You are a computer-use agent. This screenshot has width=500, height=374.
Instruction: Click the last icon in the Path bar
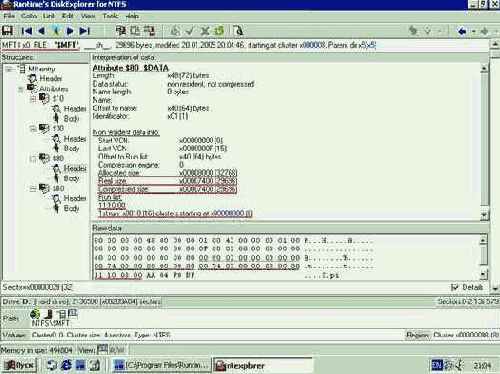coord(73,313)
